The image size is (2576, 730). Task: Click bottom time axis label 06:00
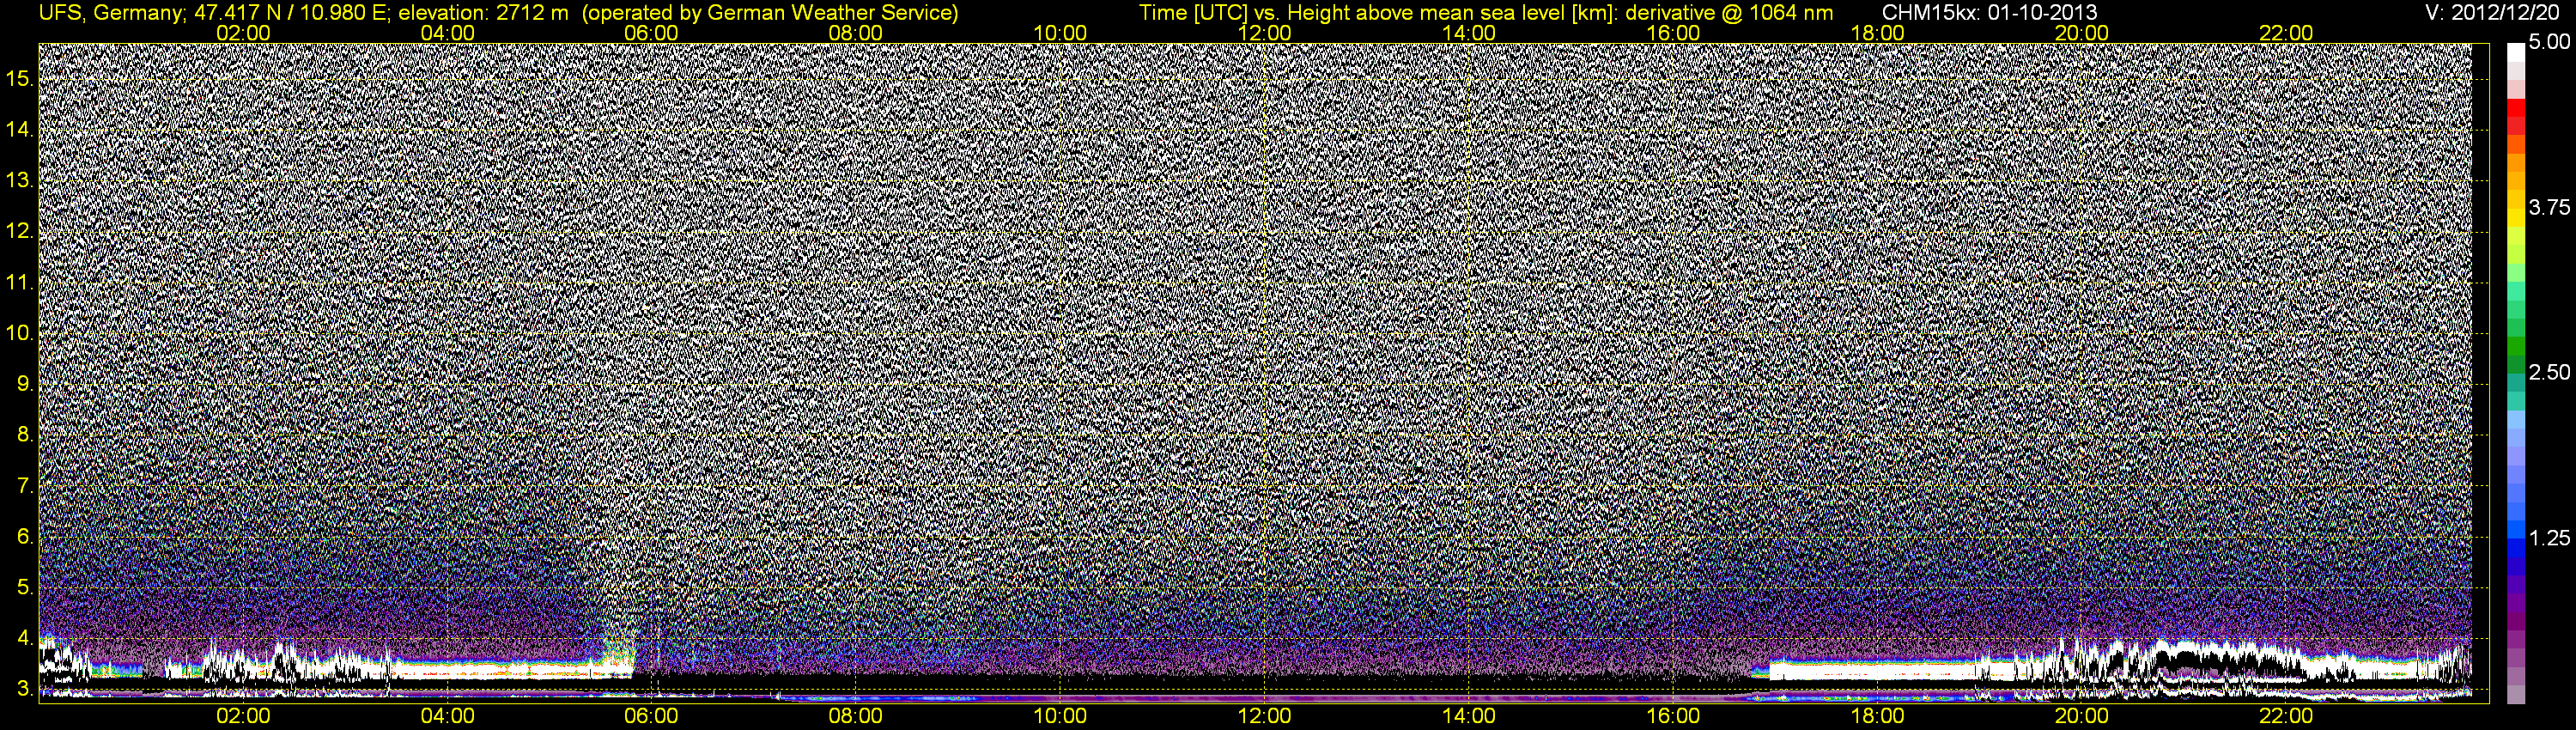pos(651,716)
